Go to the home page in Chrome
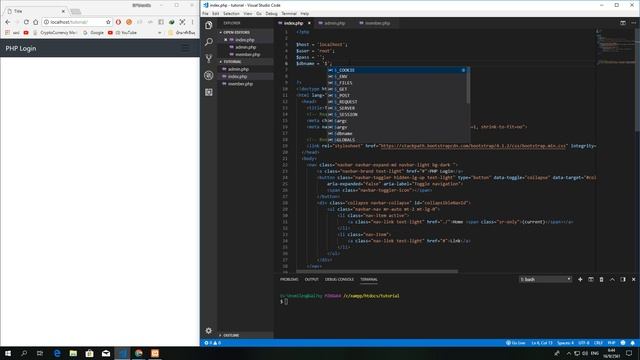 coord(36,22)
